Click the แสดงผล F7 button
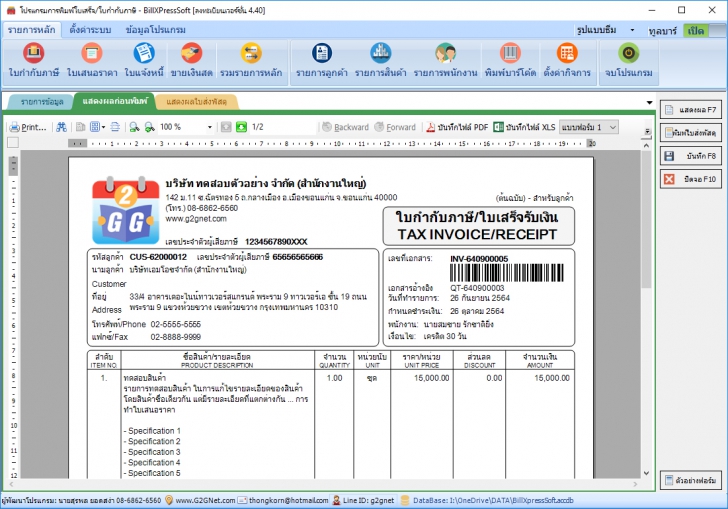Viewport: 728px width, 509px height. coord(691,110)
